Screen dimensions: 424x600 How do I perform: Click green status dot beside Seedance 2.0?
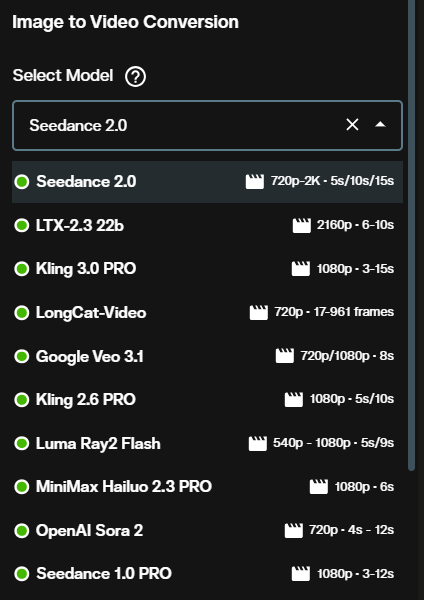22,182
